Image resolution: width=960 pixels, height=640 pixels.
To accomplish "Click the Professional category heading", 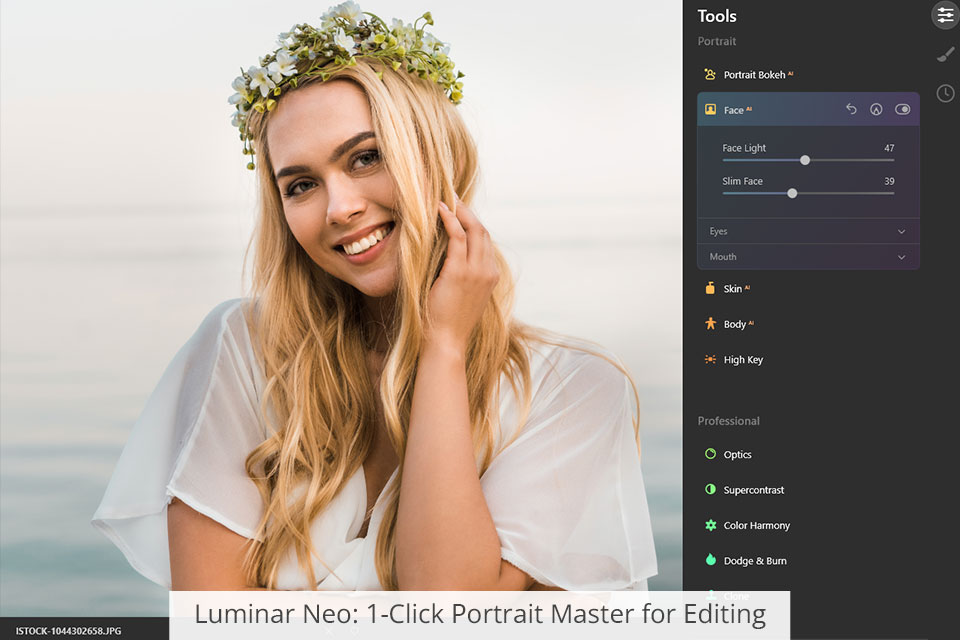I will tap(729, 421).
